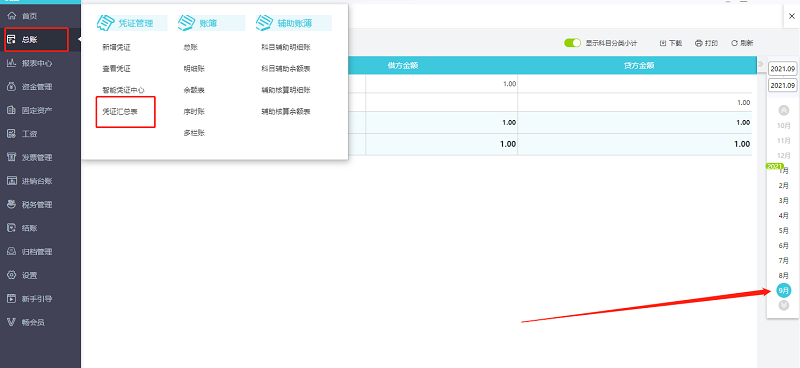Close the current tab with X
Viewport: 800px width, 368px height.
pos(791,16)
